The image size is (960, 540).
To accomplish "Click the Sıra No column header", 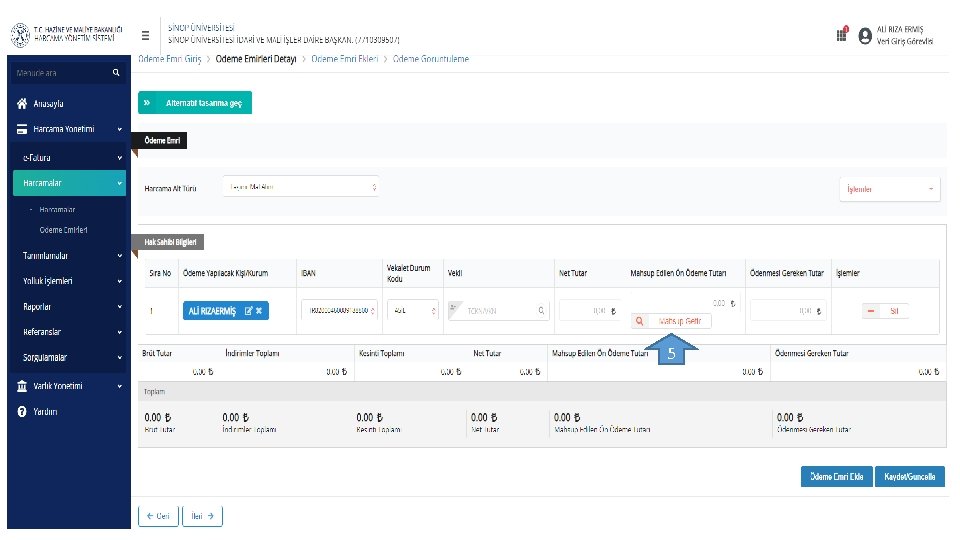I will pos(160,273).
